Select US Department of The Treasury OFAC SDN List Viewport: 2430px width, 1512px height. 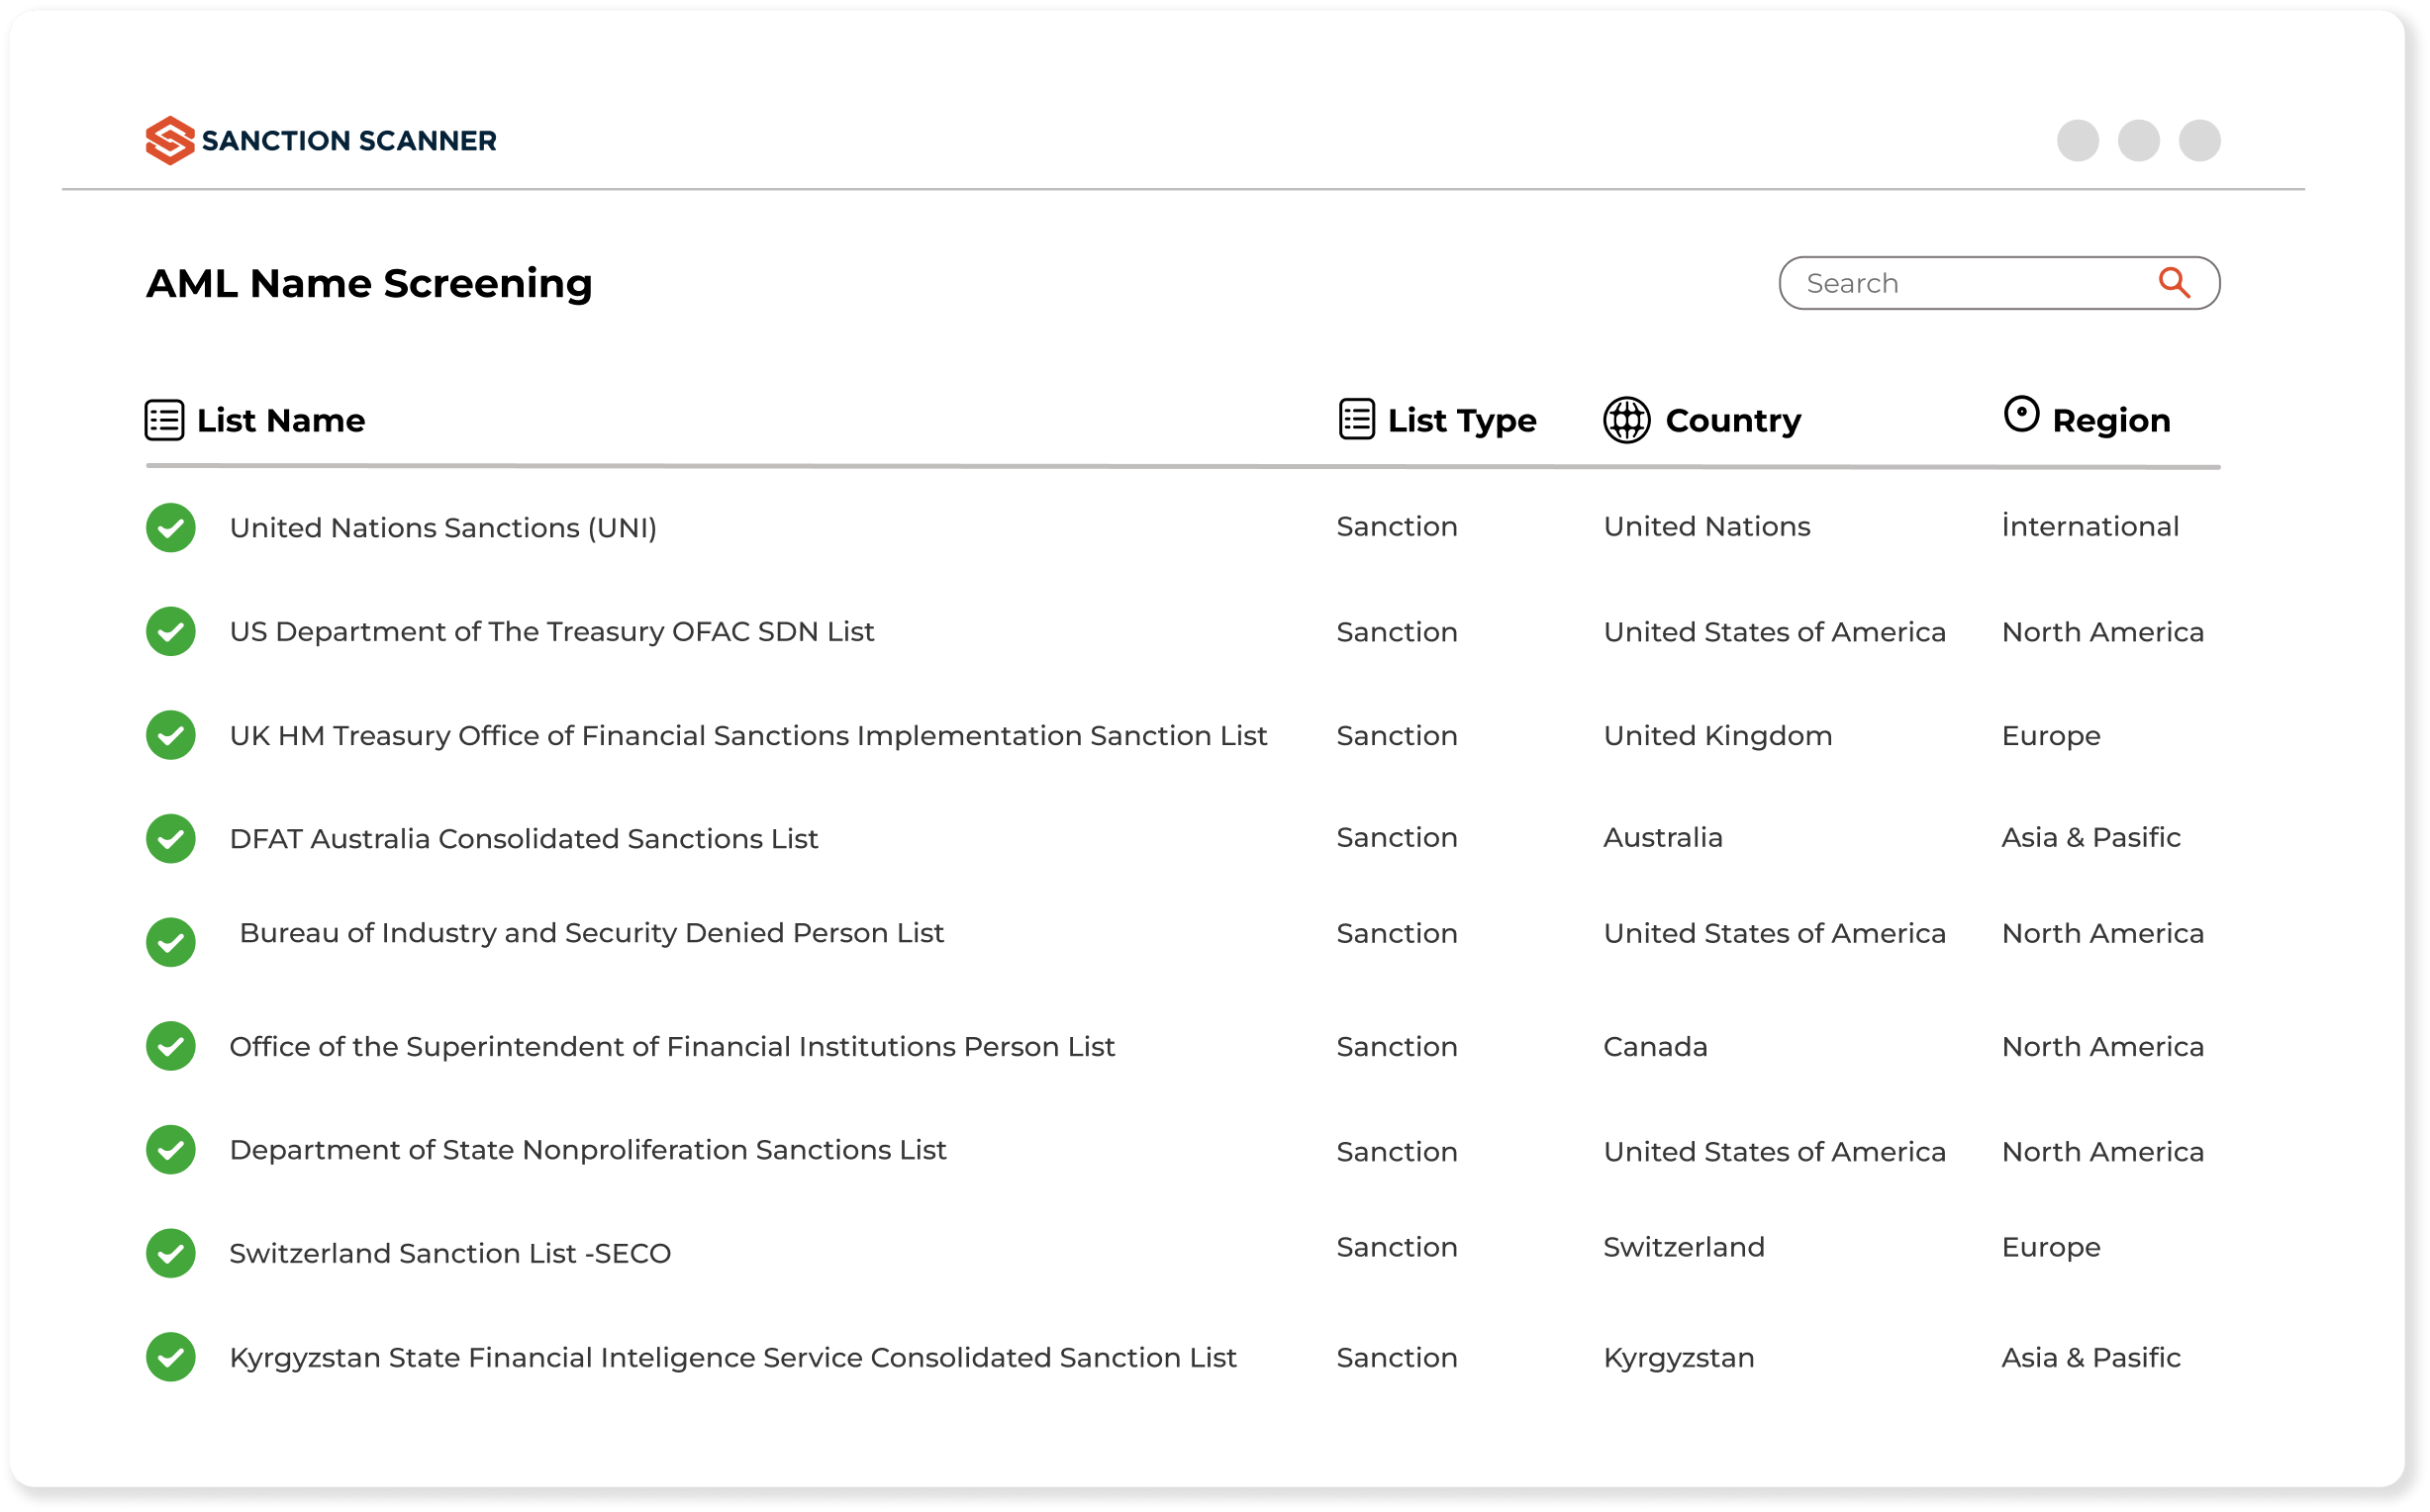[552, 631]
